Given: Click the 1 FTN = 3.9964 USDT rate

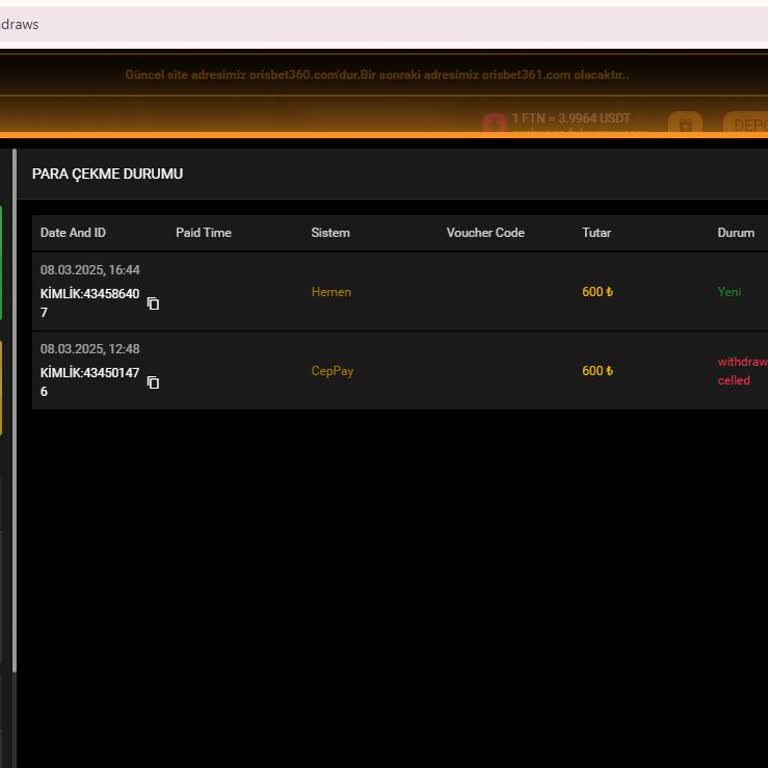Looking at the screenshot, I should [571, 119].
